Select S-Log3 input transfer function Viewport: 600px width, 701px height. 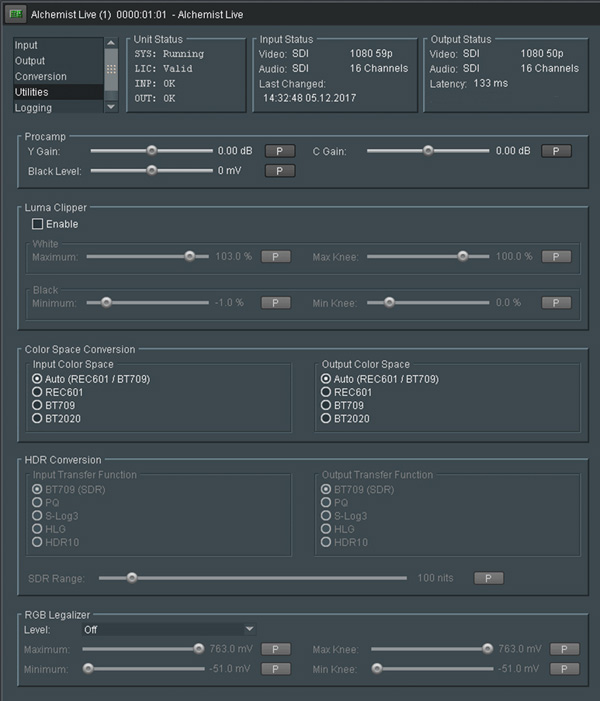coord(55,516)
